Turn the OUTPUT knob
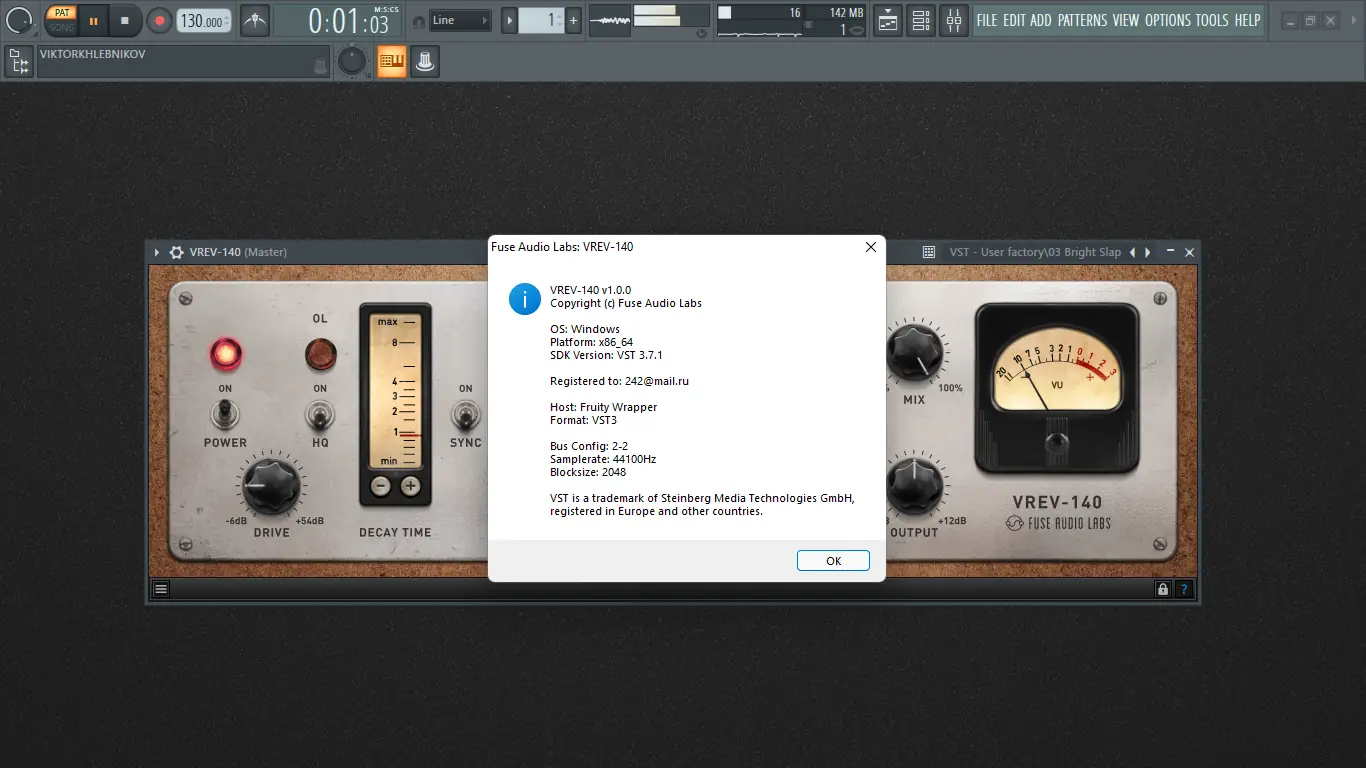The width and height of the screenshot is (1366, 768). [914, 484]
